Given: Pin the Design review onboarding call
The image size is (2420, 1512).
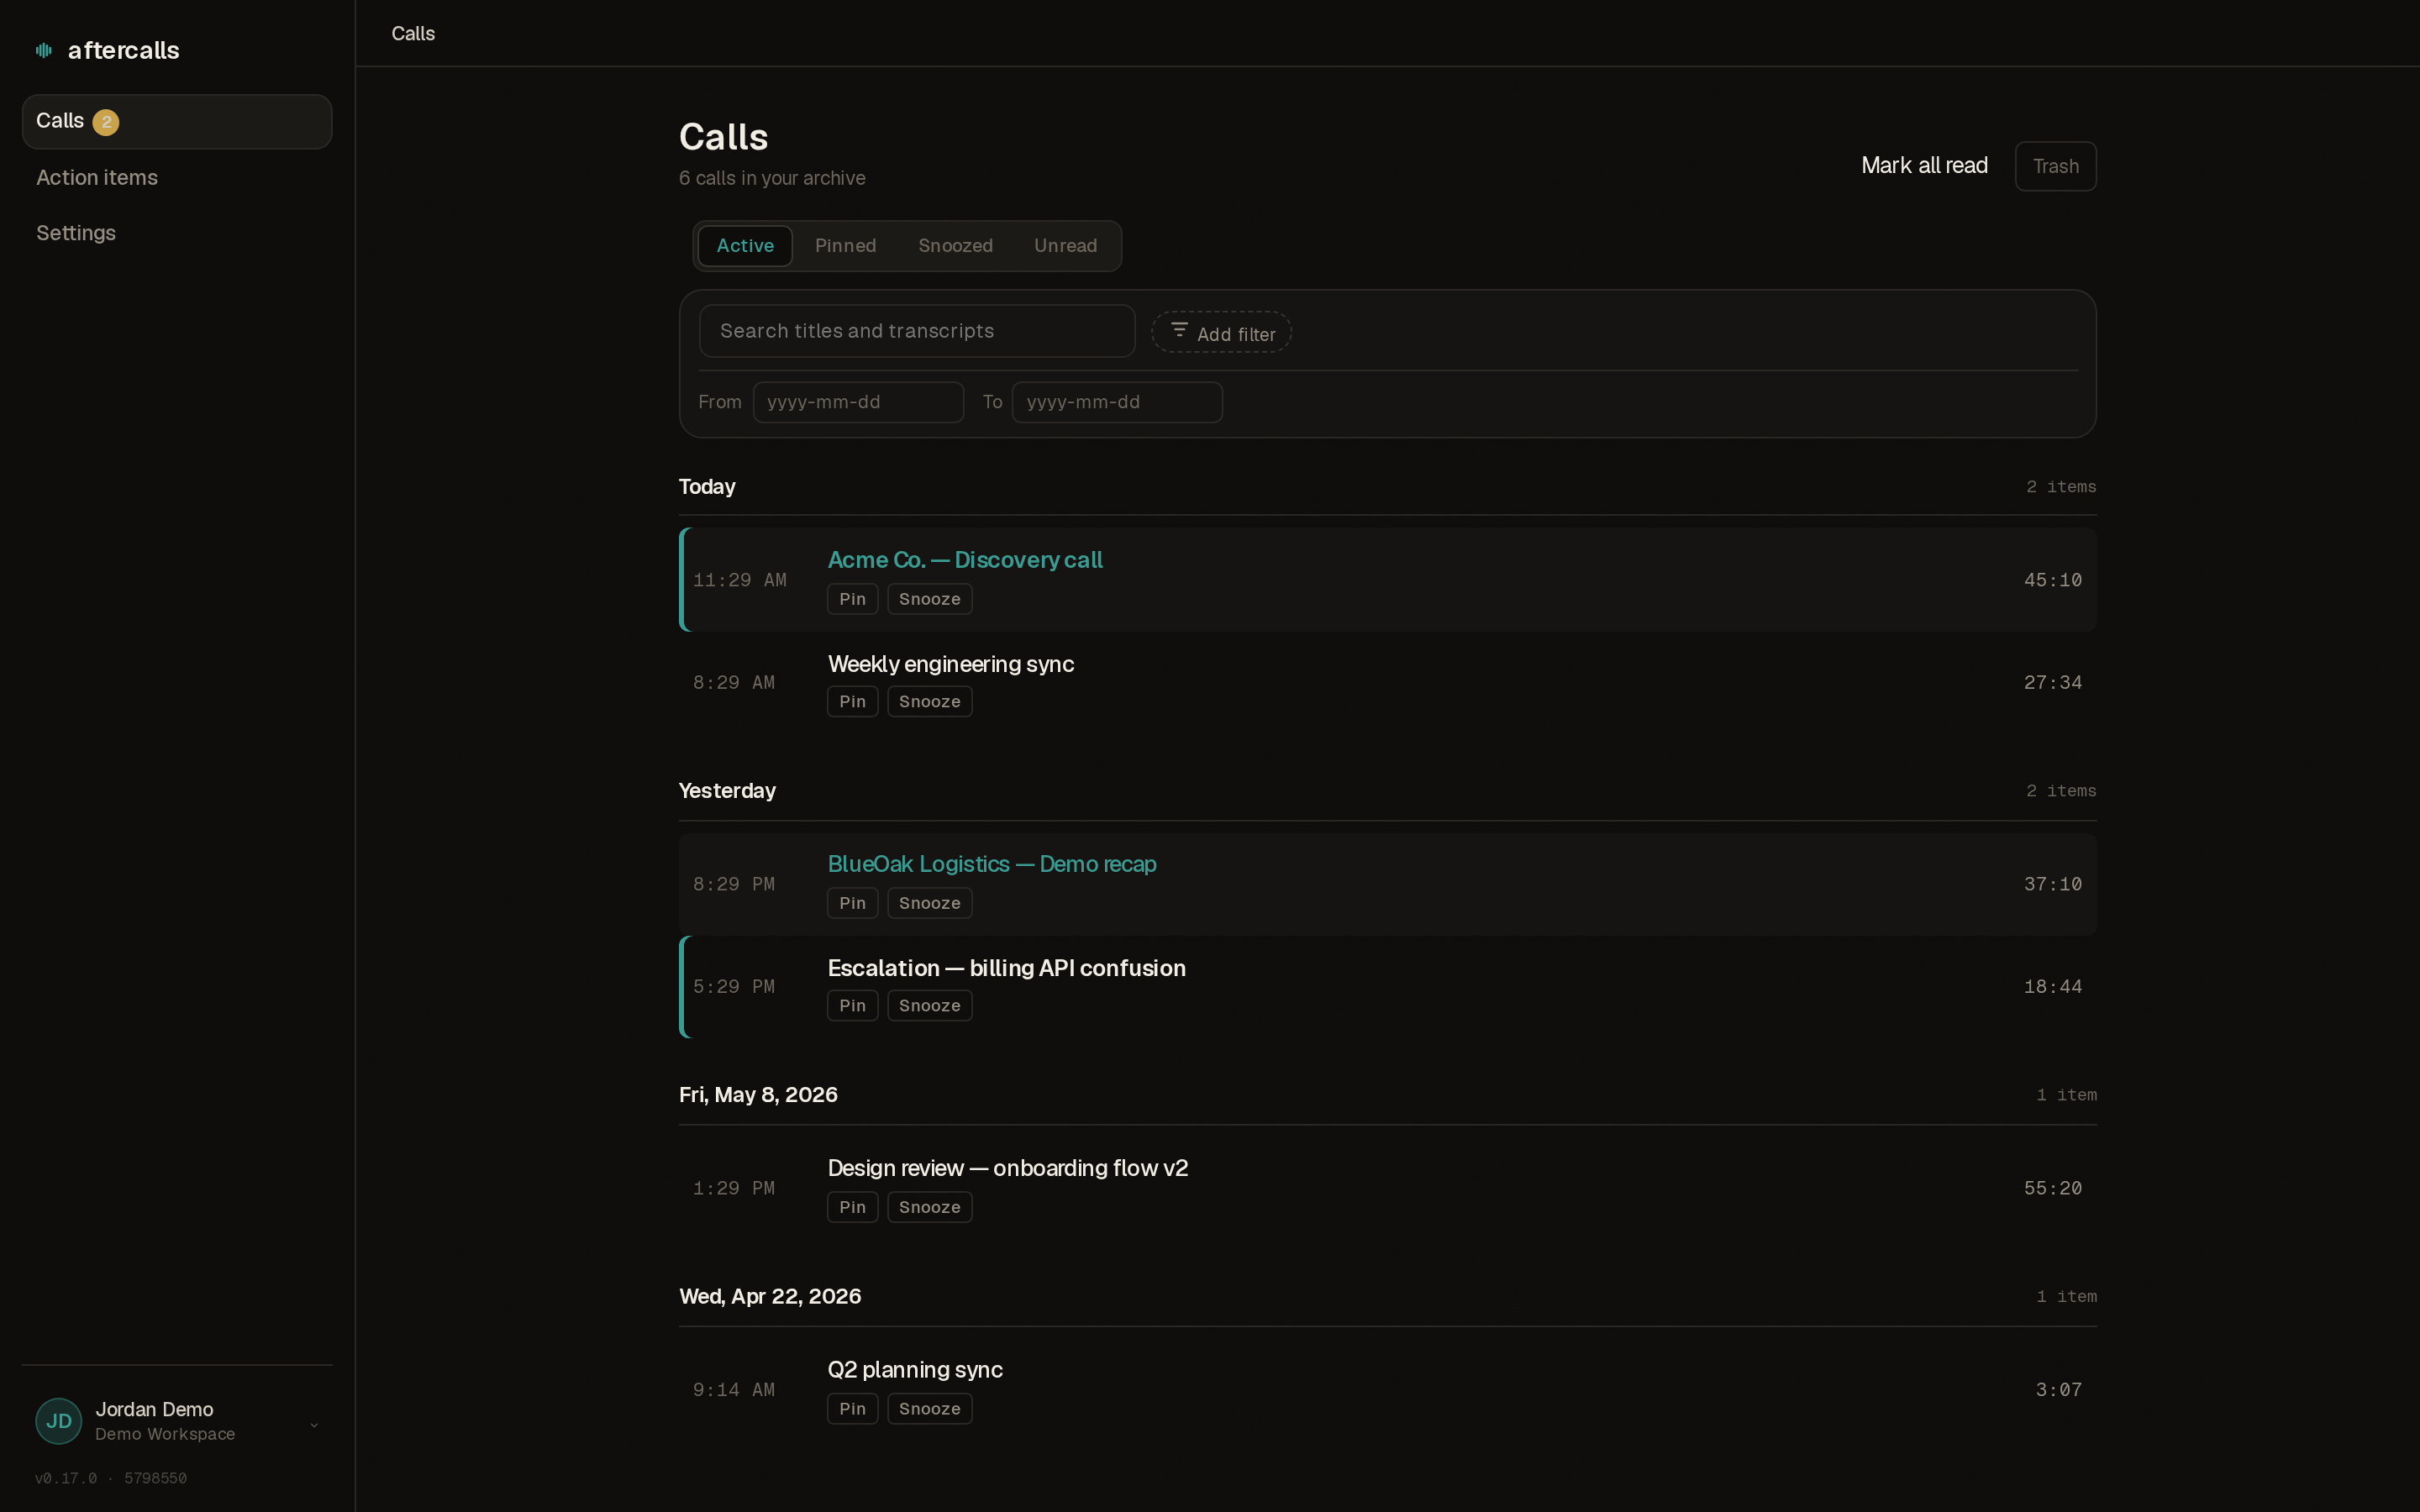Looking at the screenshot, I should click(852, 1207).
